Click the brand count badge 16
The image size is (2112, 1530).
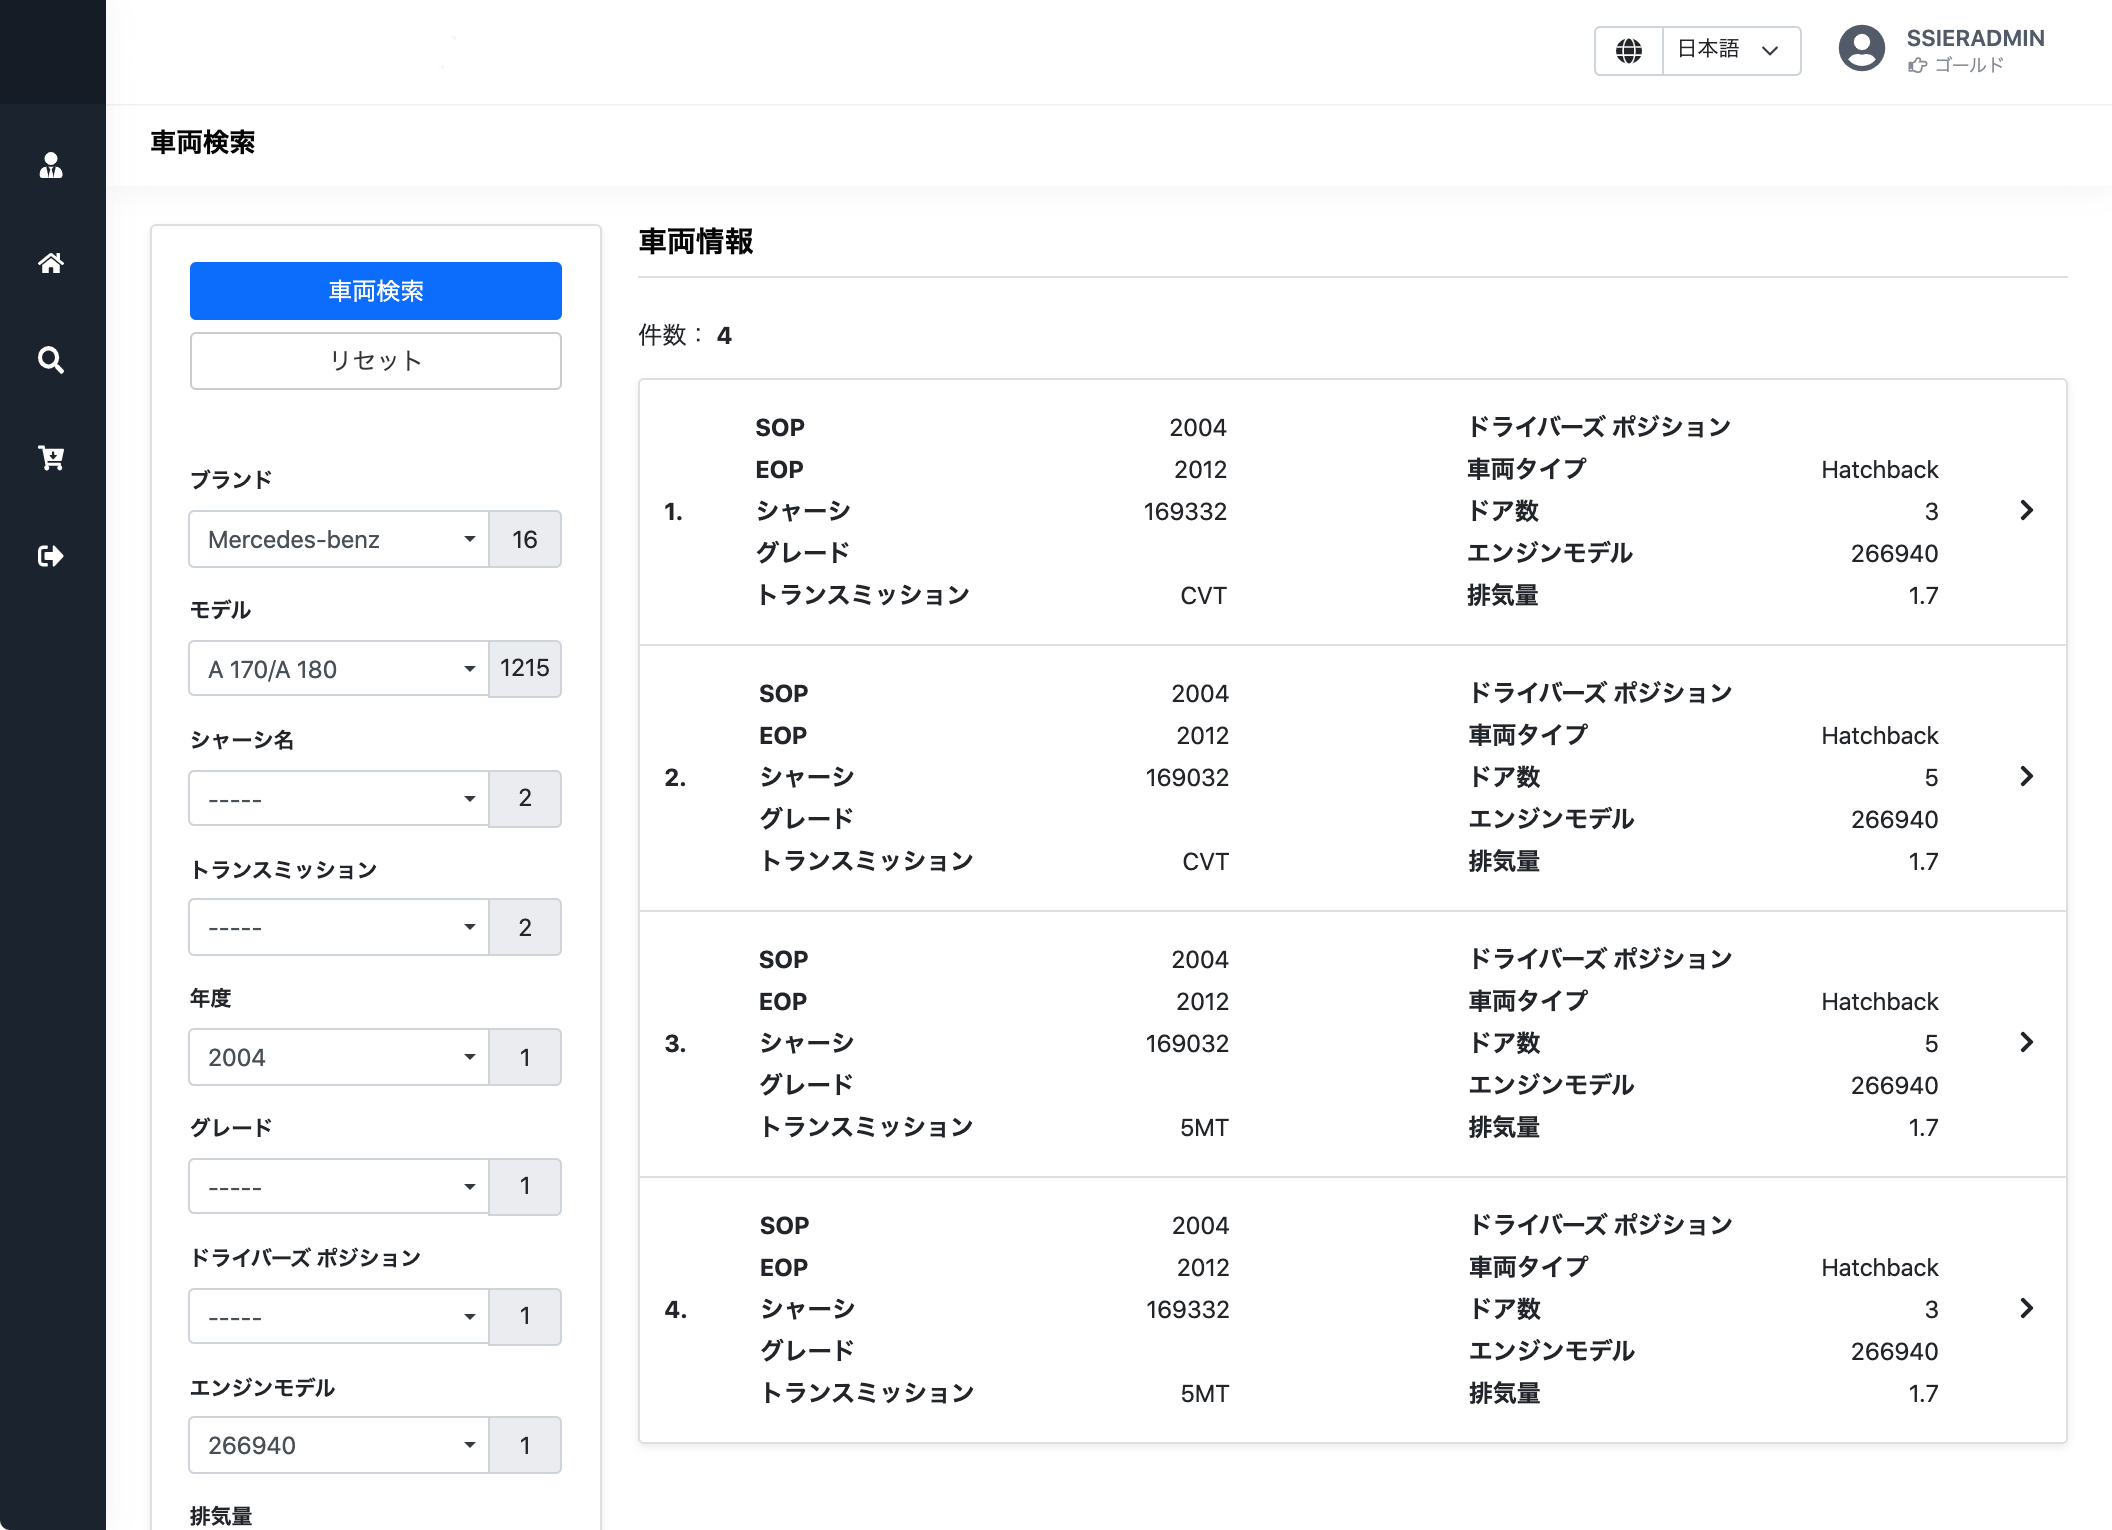(525, 539)
